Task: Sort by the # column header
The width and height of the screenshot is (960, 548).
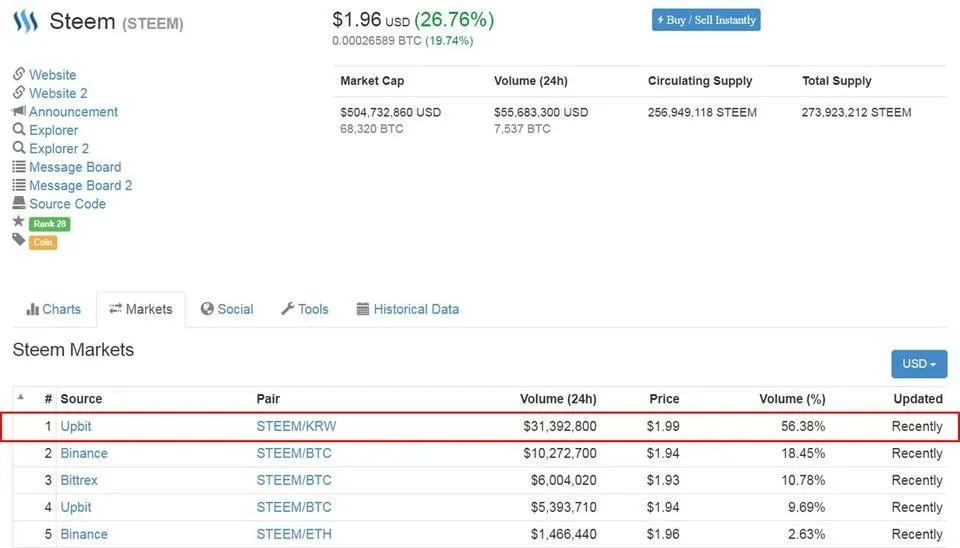Action: [48, 399]
